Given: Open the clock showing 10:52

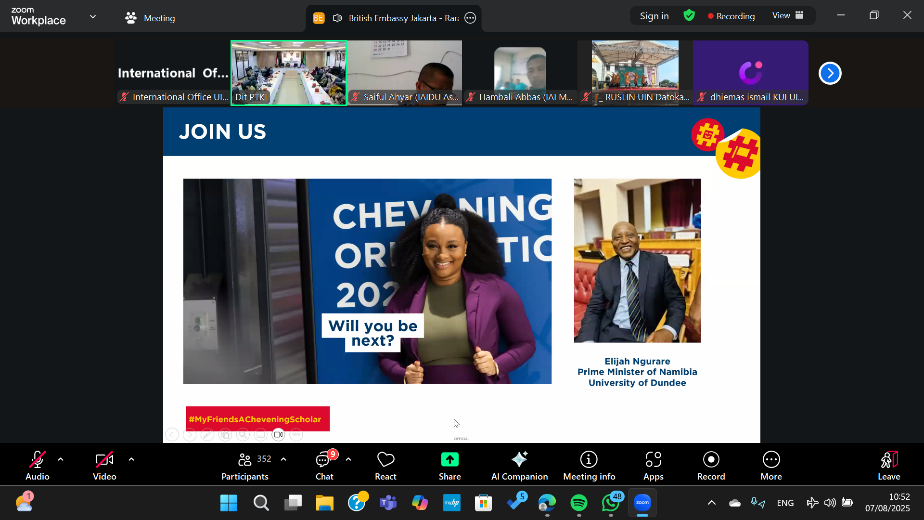Looking at the screenshot, I should tap(887, 502).
